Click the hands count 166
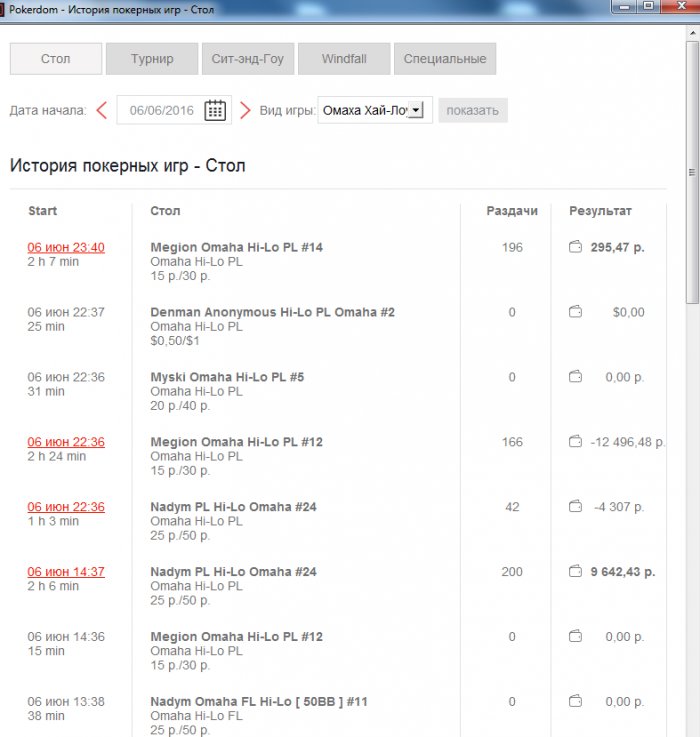This screenshot has width=700, height=737. (512, 442)
